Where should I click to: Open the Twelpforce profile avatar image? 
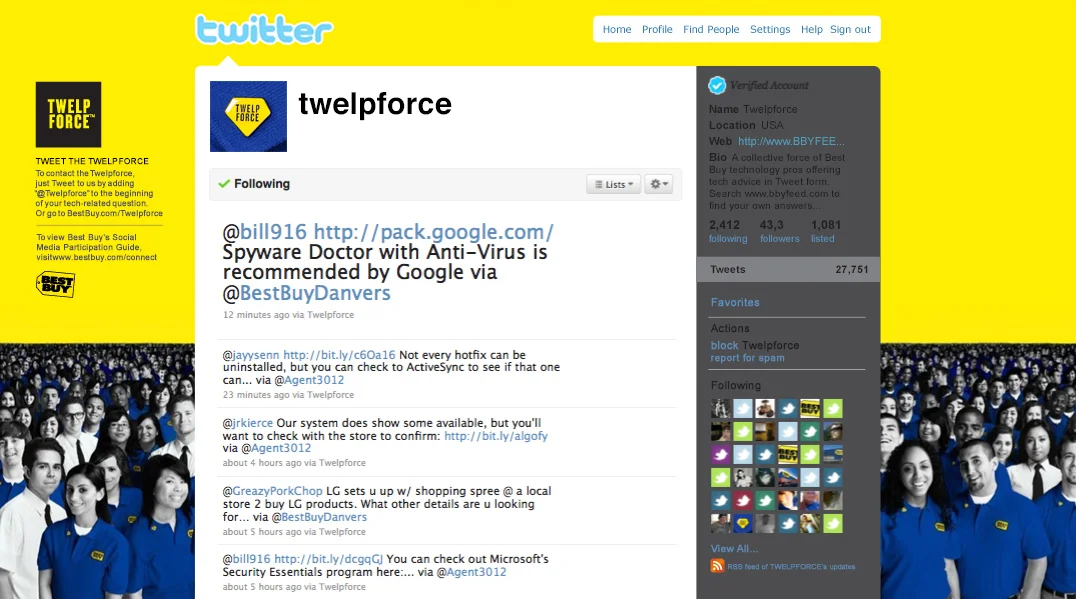point(248,116)
